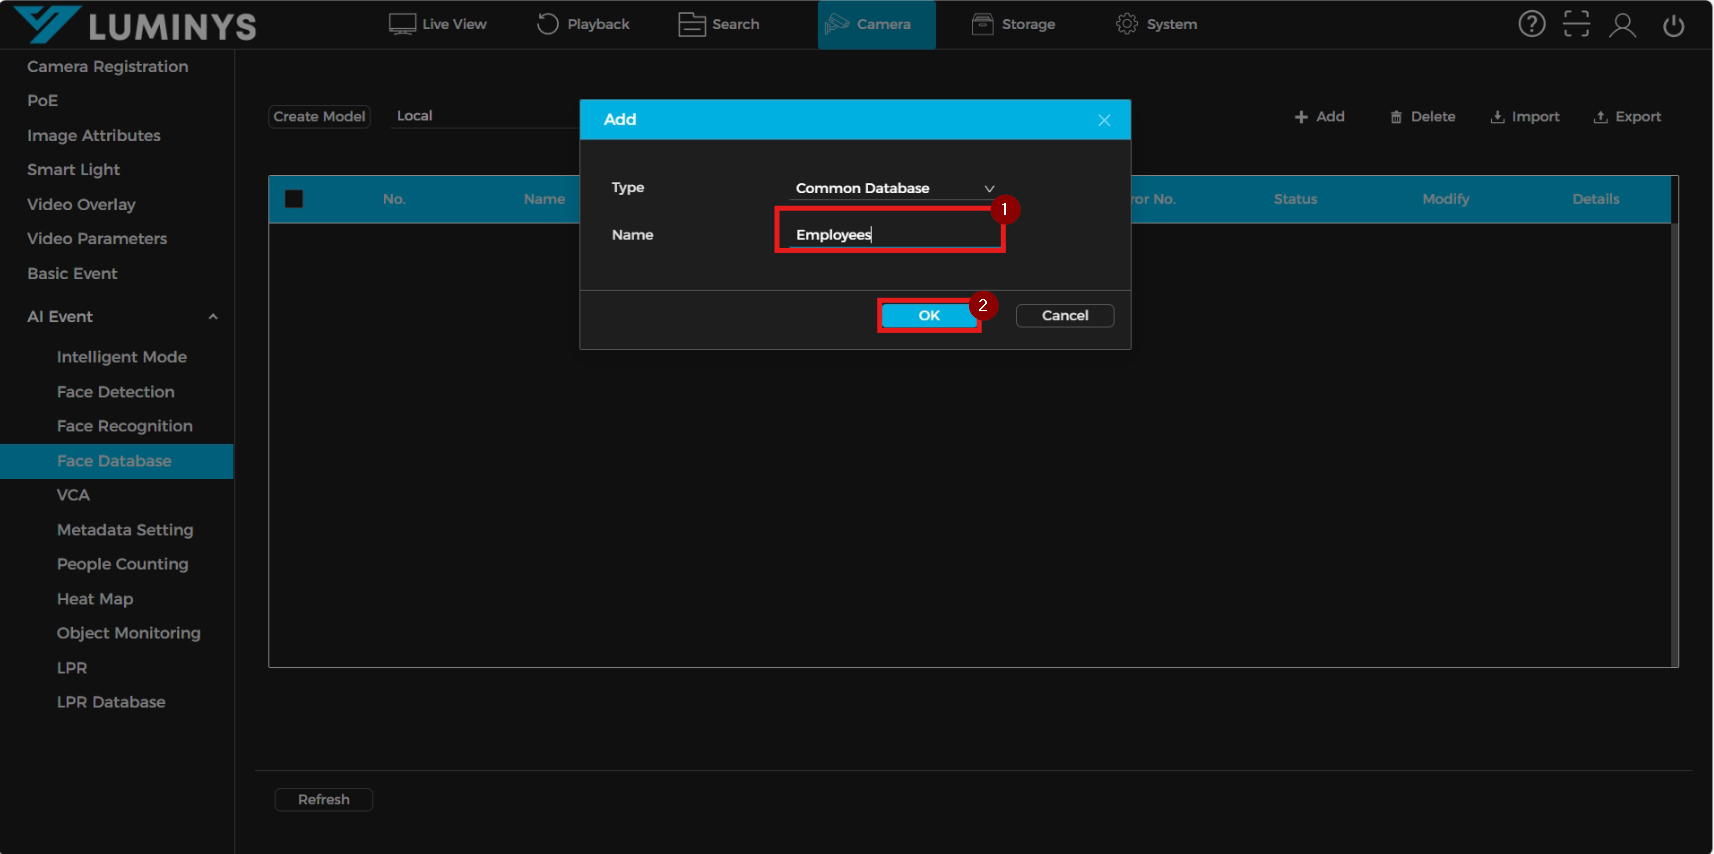Select Face Recognition in sidebar
1714x854 pixels.
(124, 426)
